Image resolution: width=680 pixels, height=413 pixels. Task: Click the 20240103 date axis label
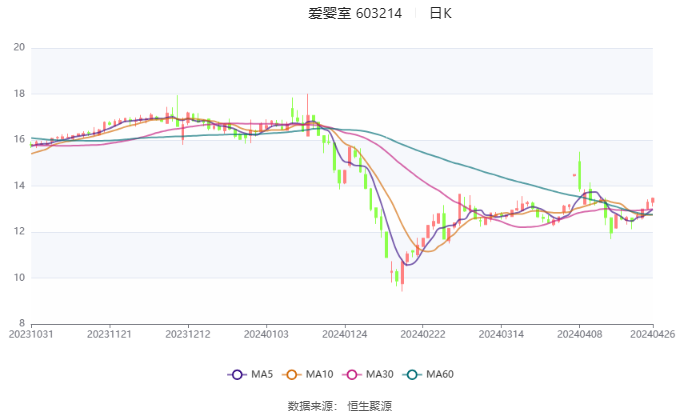(x=266, y=334)
